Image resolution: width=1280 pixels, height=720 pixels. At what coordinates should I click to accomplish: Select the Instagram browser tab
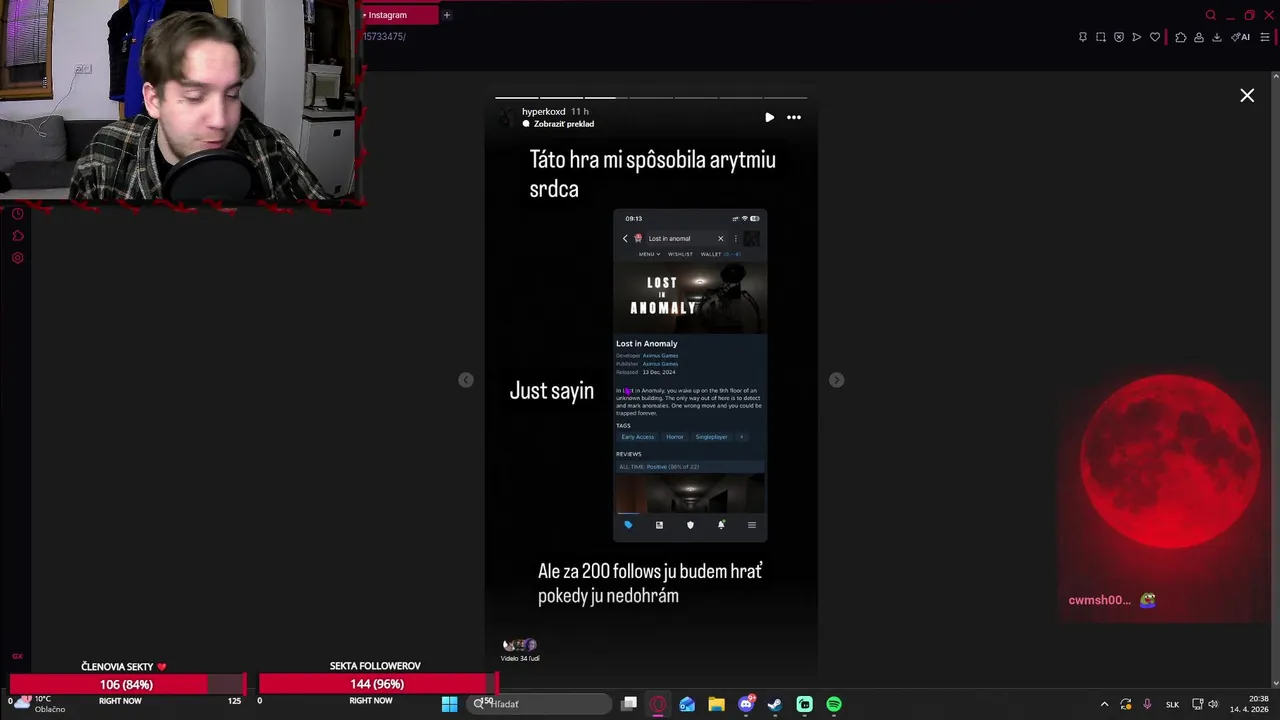coord(399,15)
